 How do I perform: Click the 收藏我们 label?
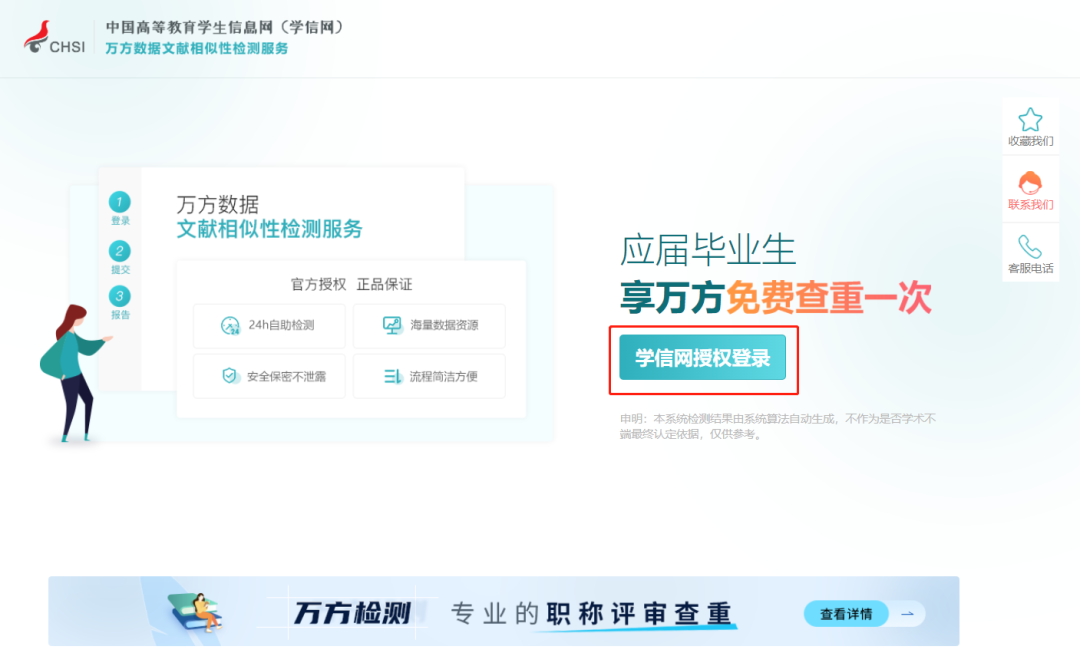(x=1030, y=141)
